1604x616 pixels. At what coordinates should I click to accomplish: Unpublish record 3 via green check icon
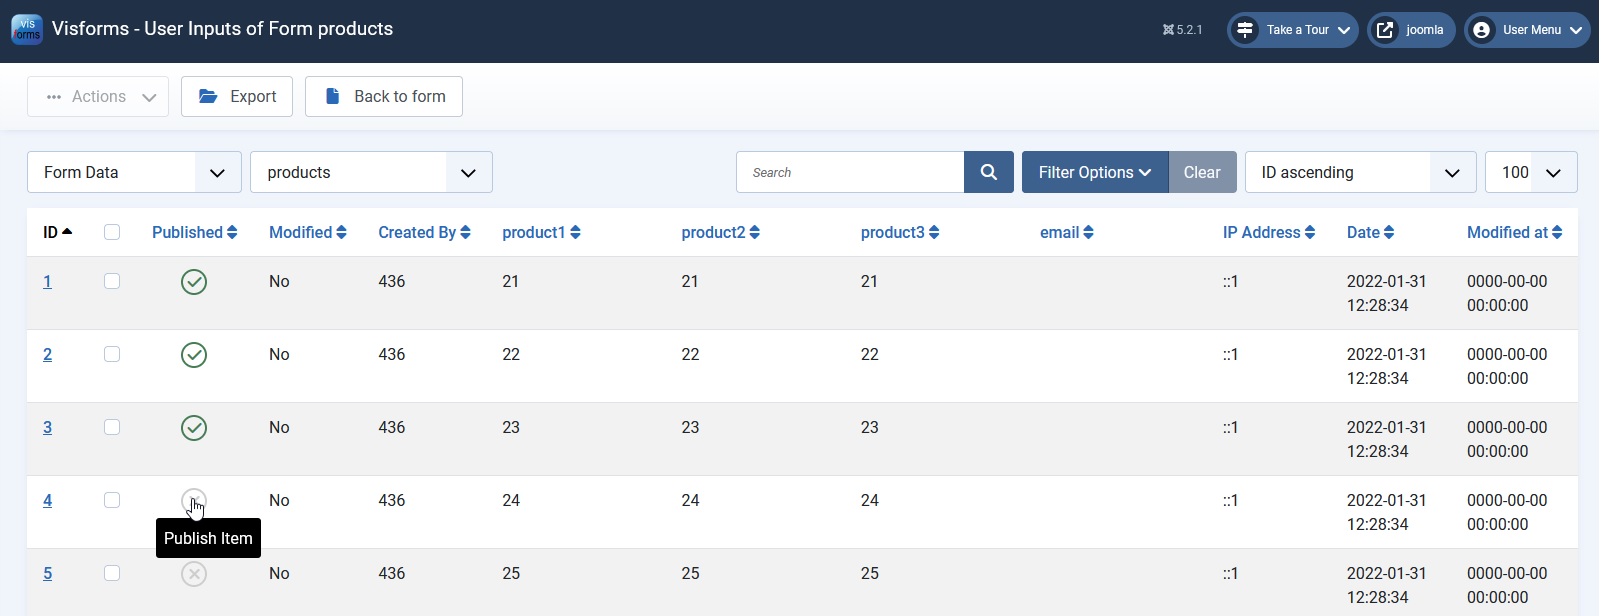pos(194,428)
